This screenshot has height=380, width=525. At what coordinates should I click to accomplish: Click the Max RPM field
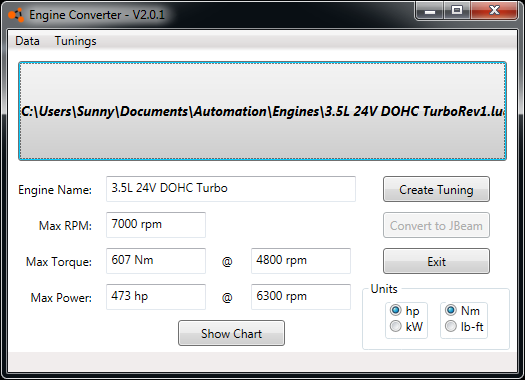156,225
